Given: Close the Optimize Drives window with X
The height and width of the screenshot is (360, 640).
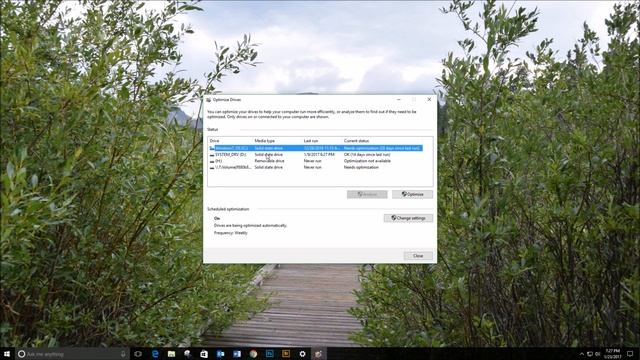Looking at the screenshot, I should pyautogui.click(x=429, y=99).
